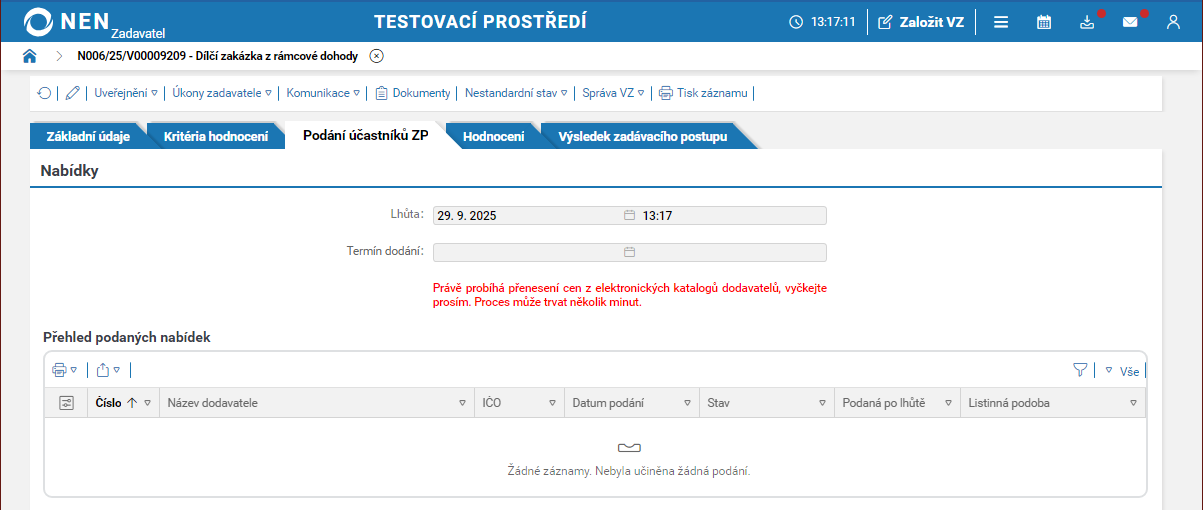The width and height of the screenshot is (1203, 510).
Task: Click Tisk záznamu print button
Action: [703, 93]
